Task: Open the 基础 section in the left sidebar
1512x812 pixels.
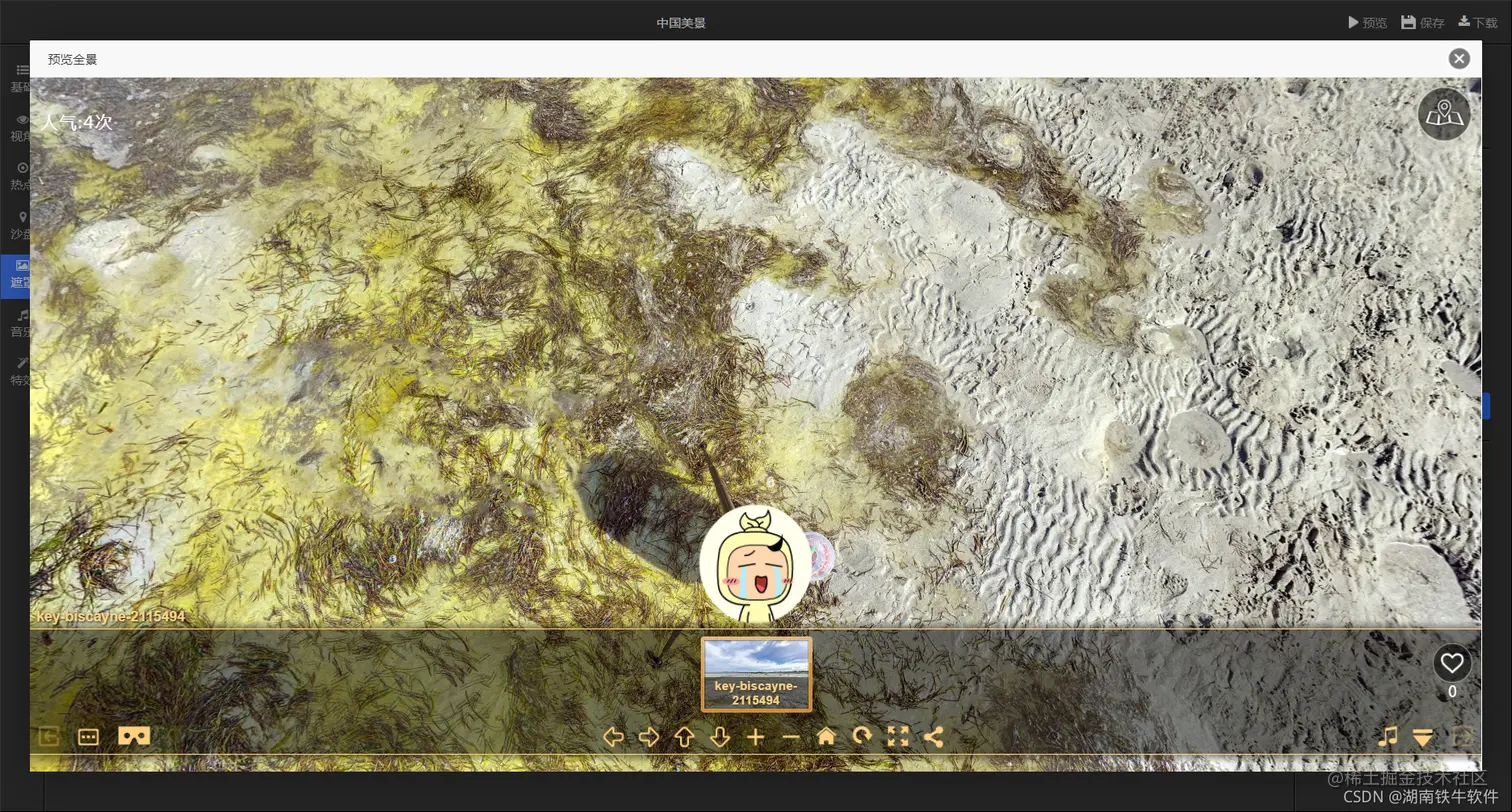Action: coord(20,78)
